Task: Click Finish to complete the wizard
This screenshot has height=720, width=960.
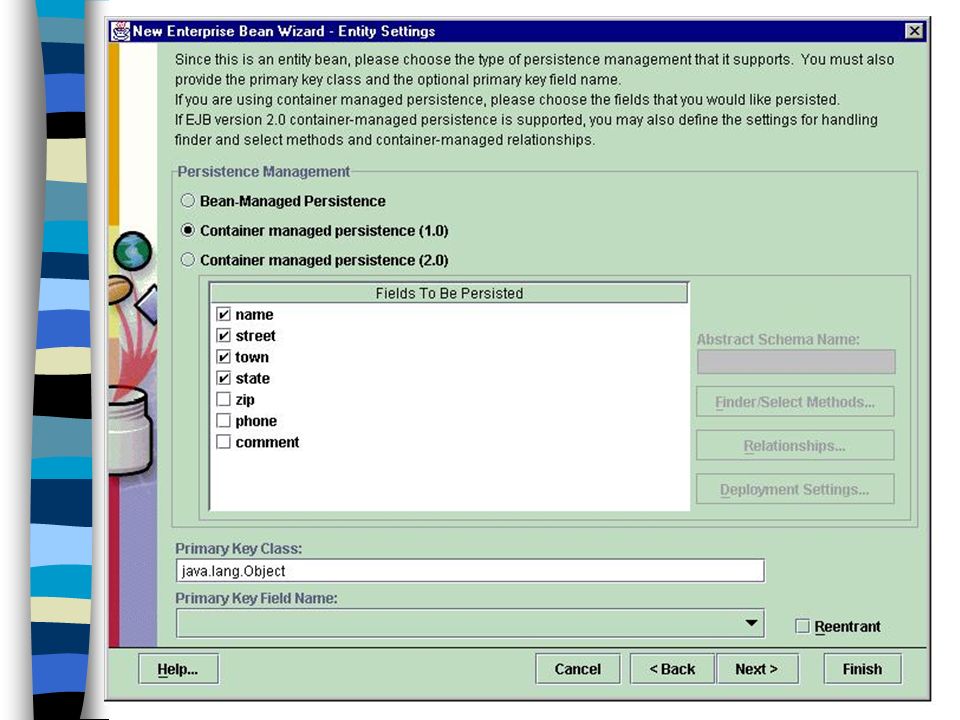Action: 862,669
